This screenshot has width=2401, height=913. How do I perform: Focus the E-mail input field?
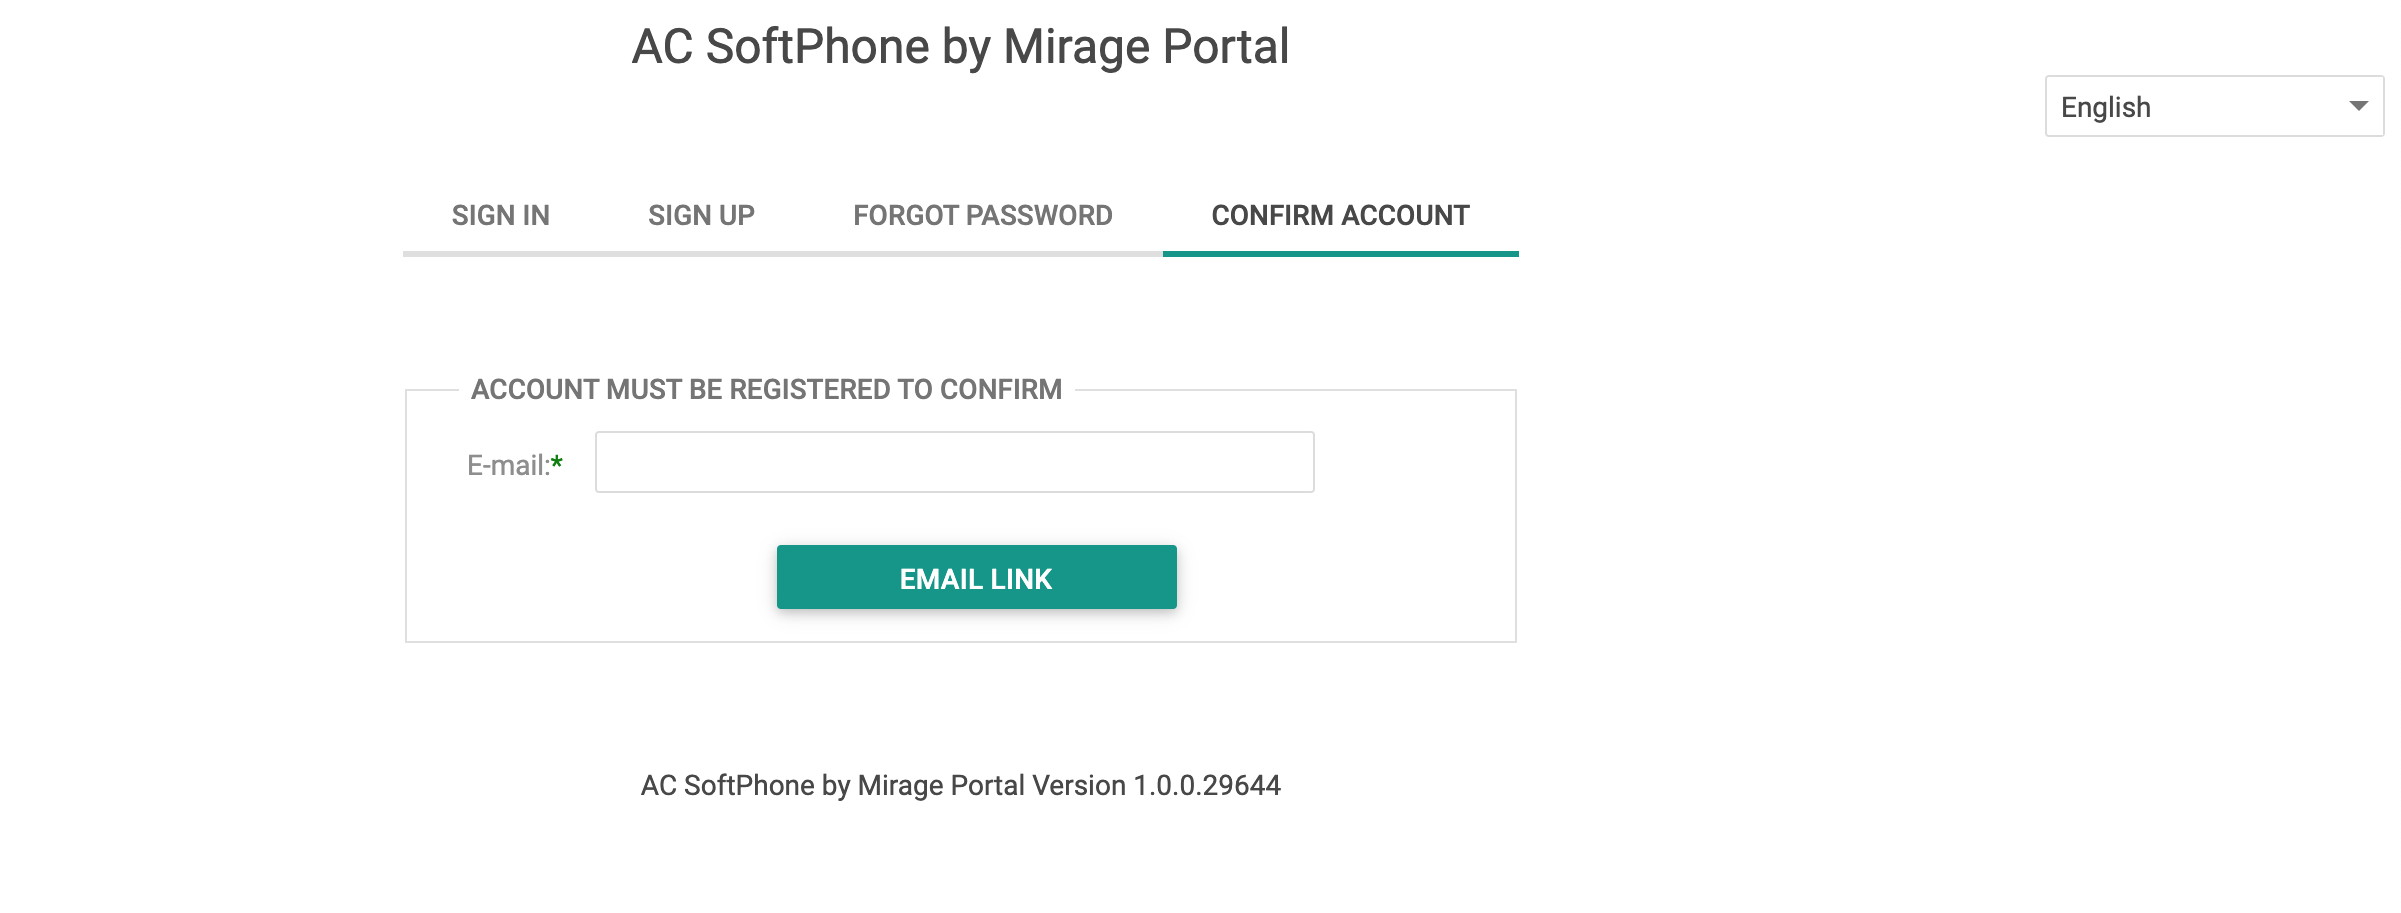point(955,462)
